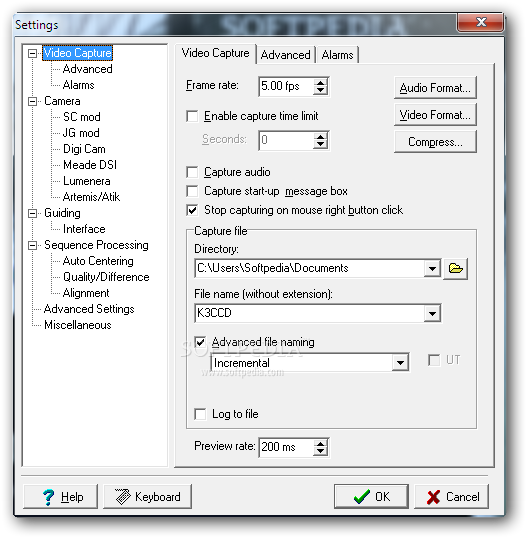Check the UT checkbox

434,360
